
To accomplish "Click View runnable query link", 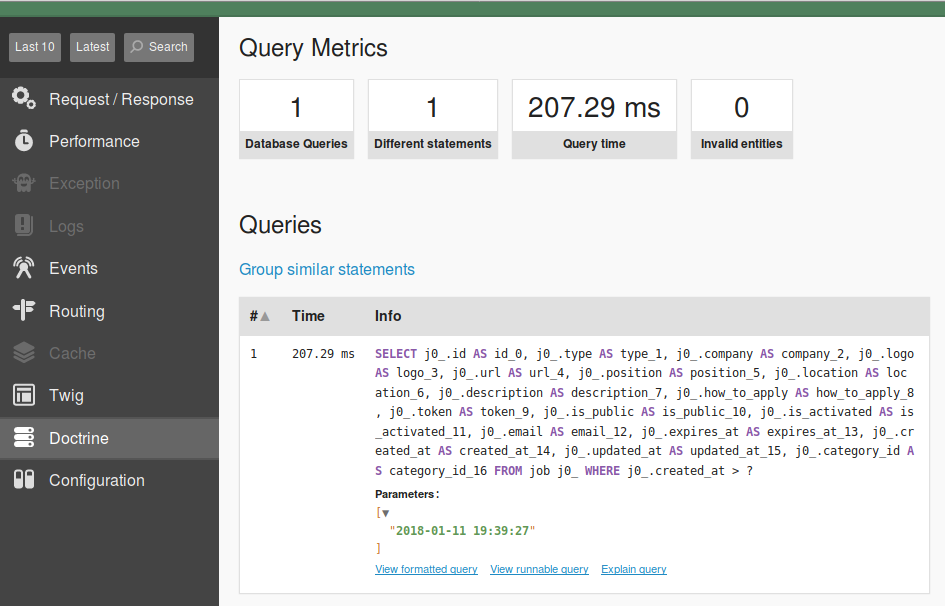I will click(539, 569).
